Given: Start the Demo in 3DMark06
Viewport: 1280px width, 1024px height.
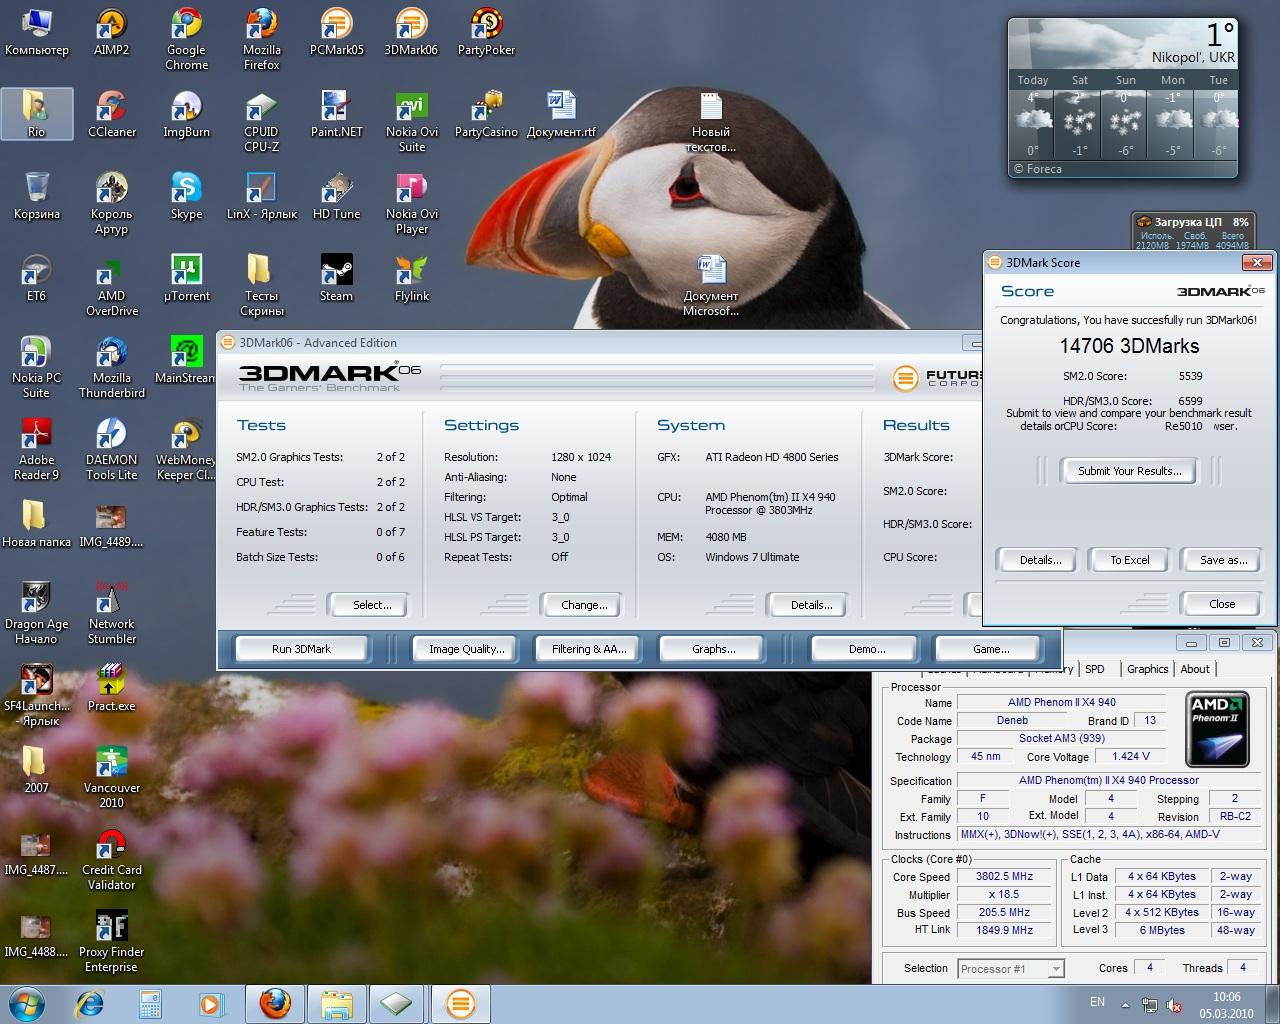Looking at the screenshot, I should pyautogui.click(x=867, y=649).
